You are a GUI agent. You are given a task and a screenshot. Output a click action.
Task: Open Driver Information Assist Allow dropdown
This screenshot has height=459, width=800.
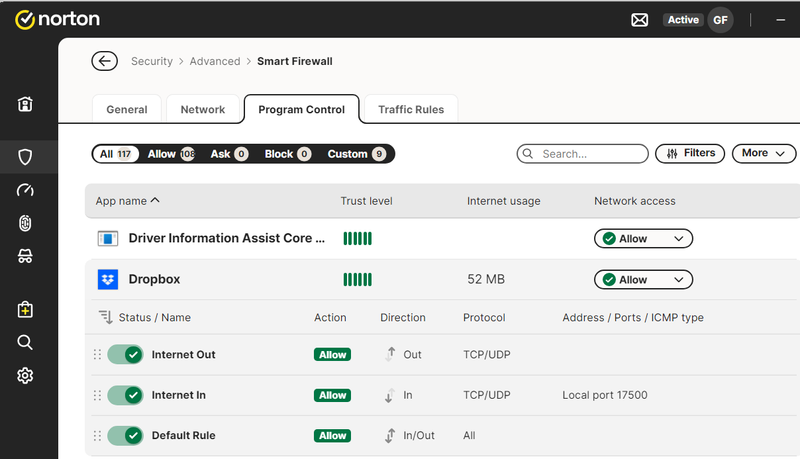pos(643,239)
